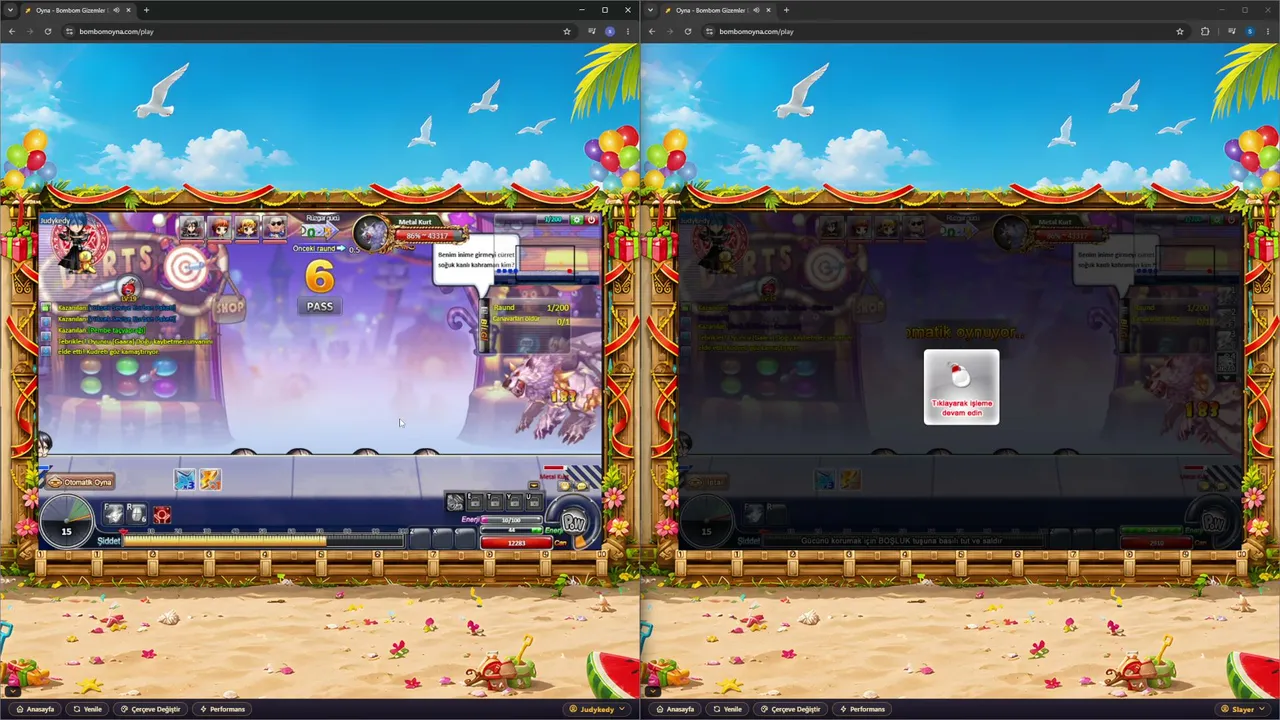Click the E locked item slot in left game
Image resolution: width=1280 pixels, height=720 pixels.
(x=475, y=501)
